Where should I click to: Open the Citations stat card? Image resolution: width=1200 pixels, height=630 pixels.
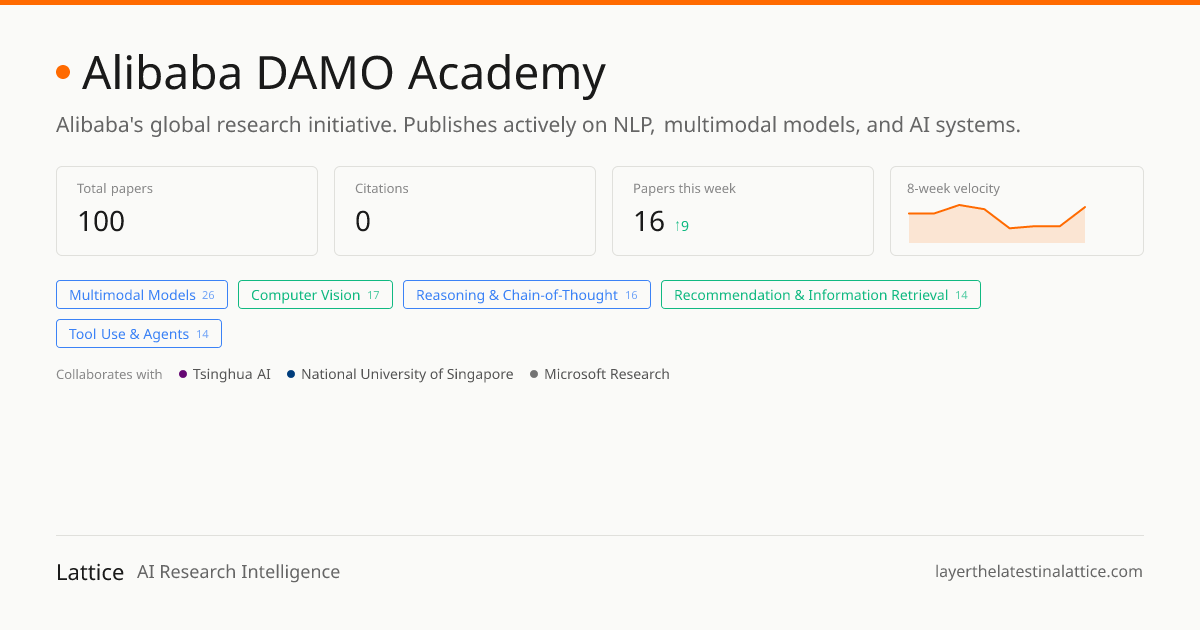pos(465,211)
